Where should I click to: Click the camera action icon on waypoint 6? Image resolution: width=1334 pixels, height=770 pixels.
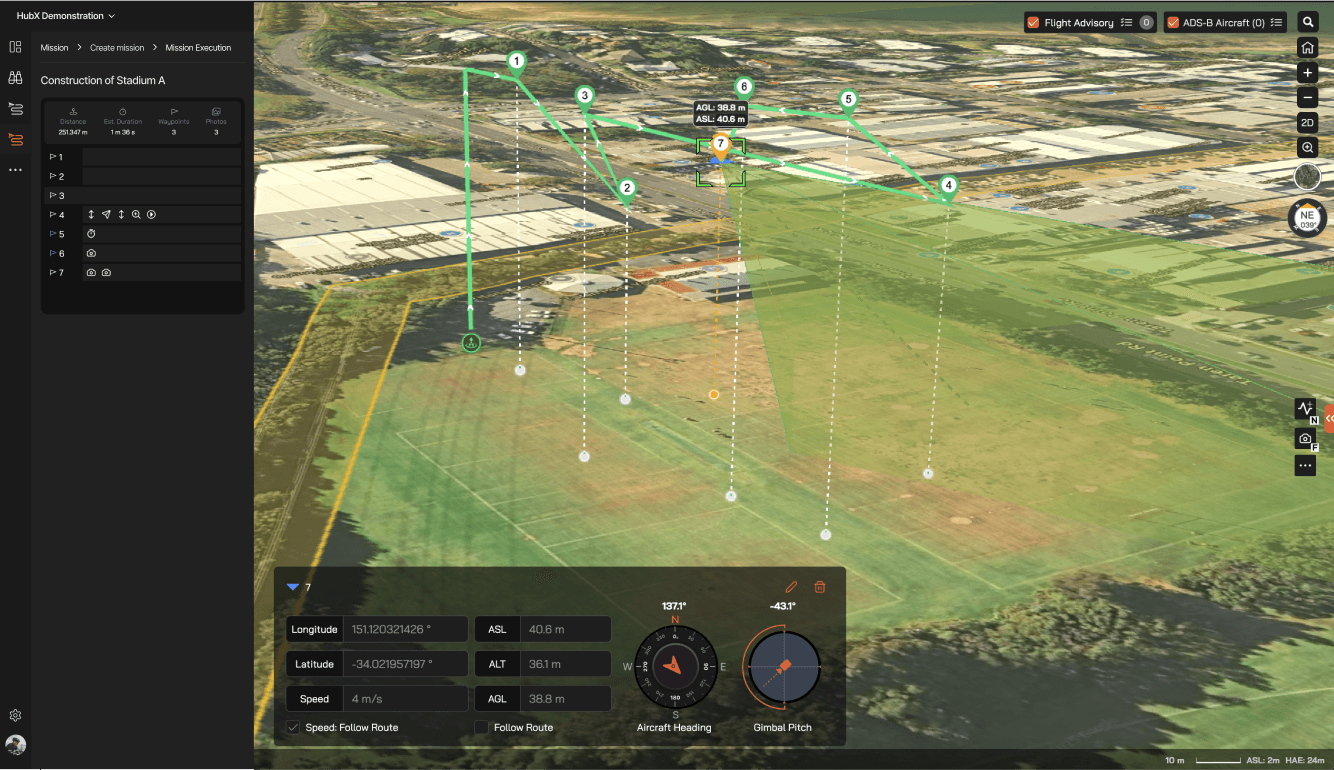coord(91,253)
